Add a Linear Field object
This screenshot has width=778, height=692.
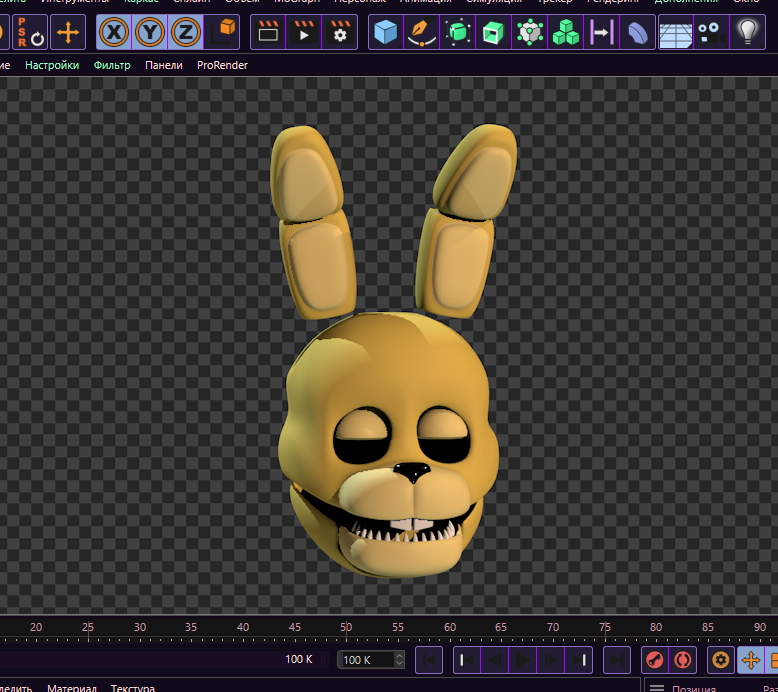tap(601, 32)
